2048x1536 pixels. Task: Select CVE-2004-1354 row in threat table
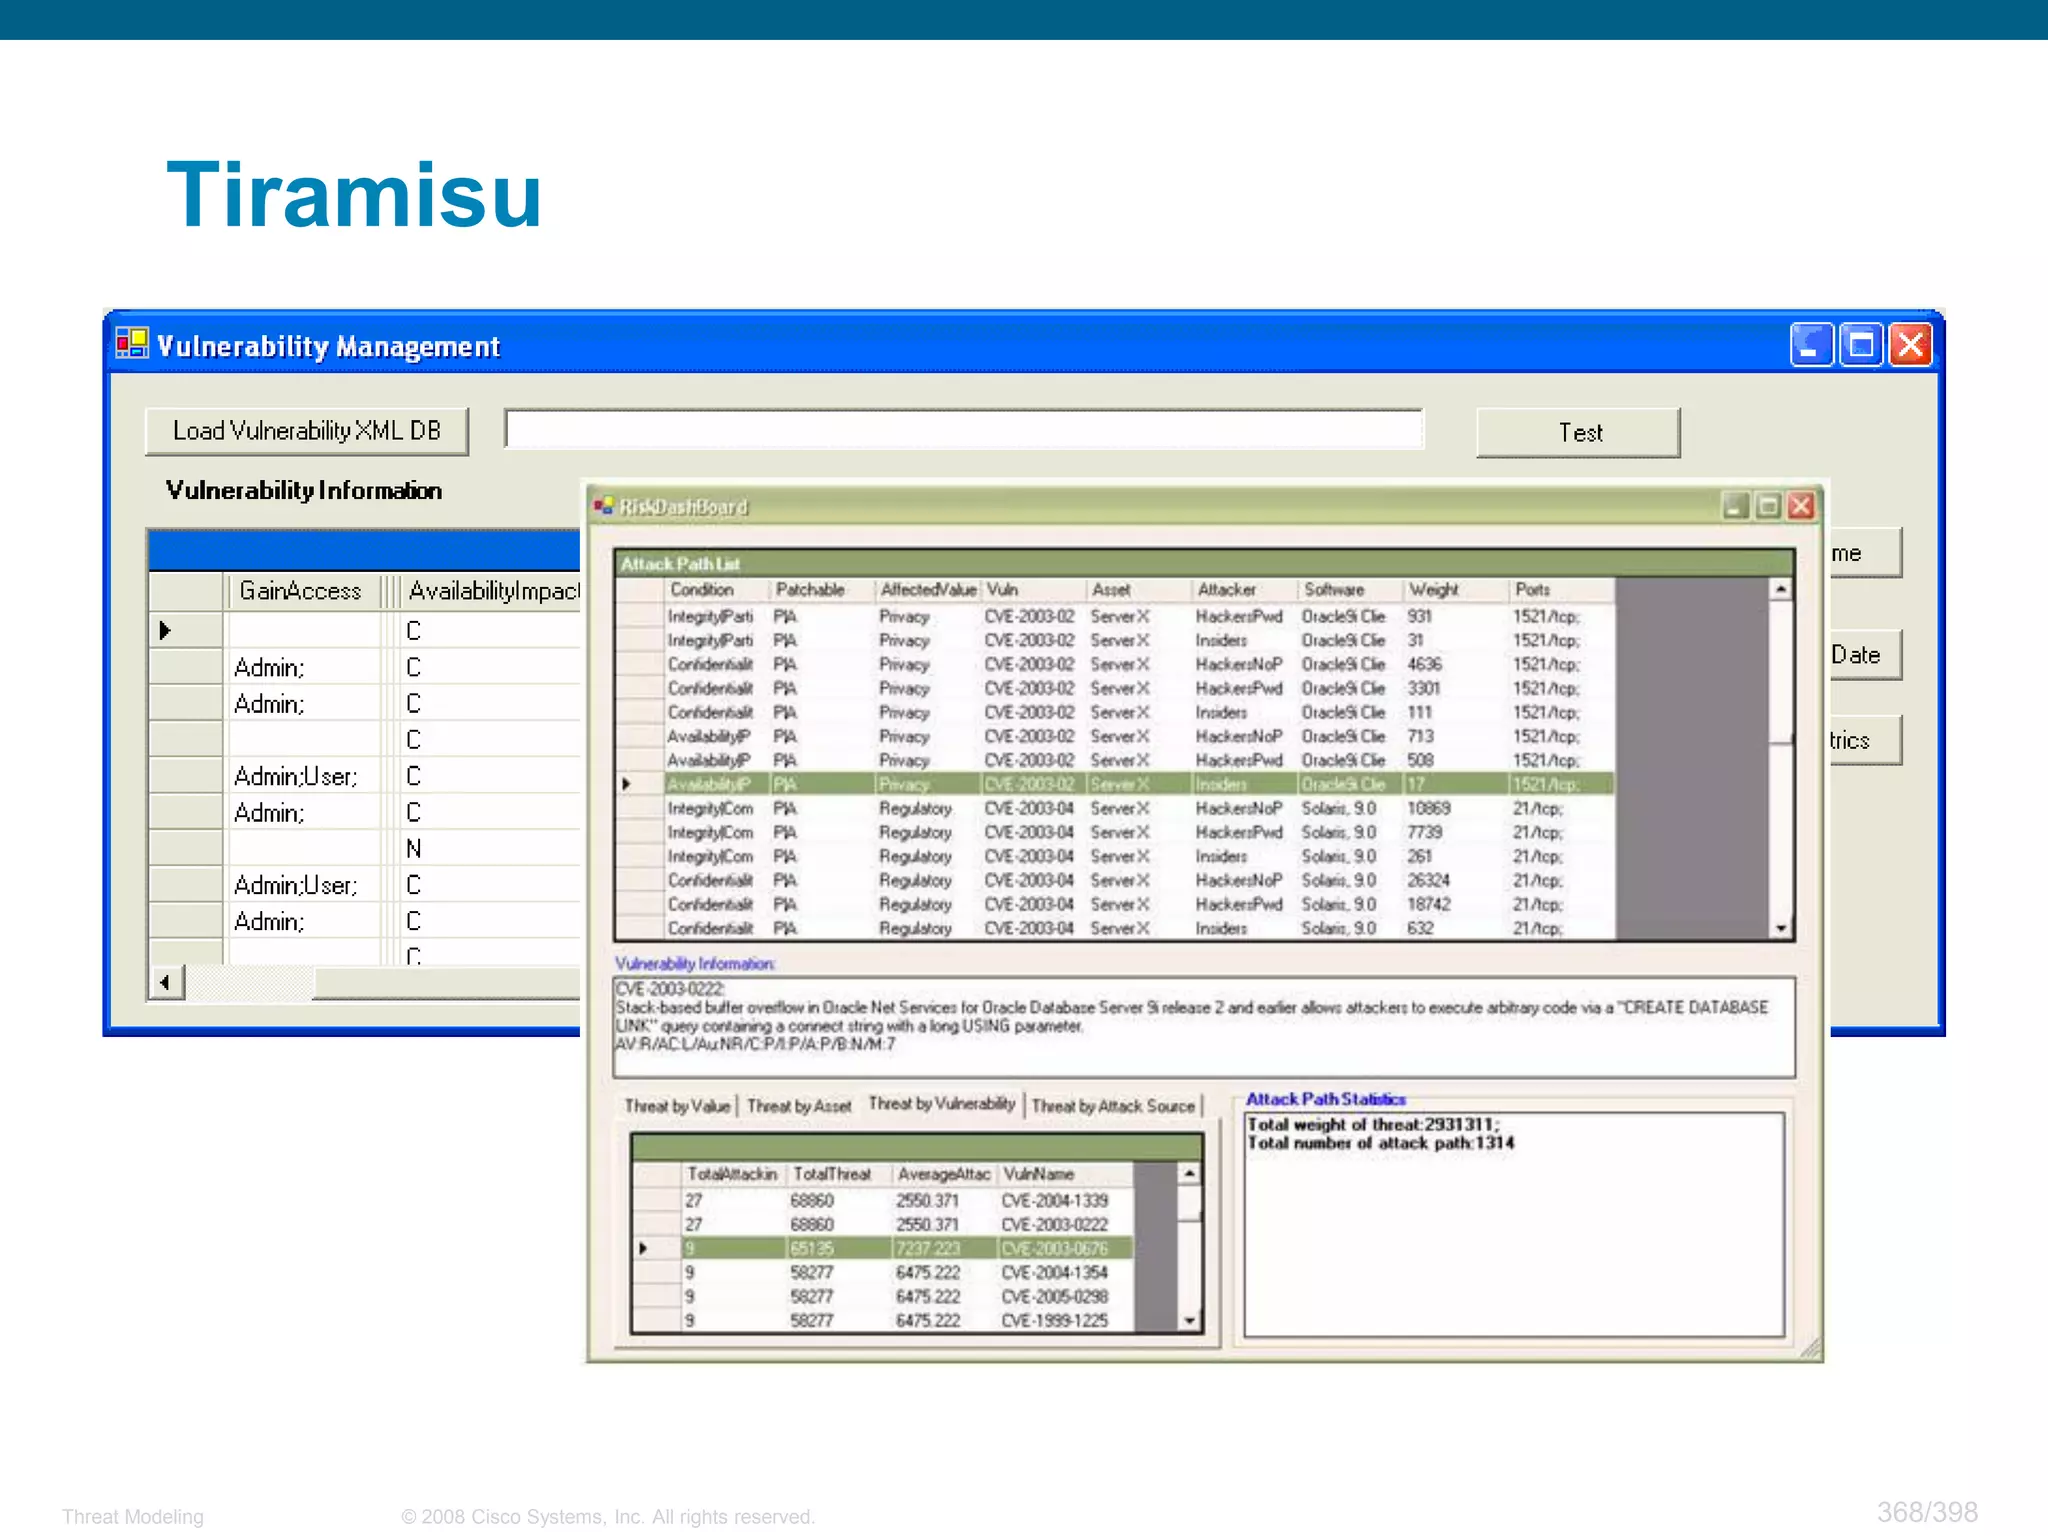click(x=883, y=1272)
